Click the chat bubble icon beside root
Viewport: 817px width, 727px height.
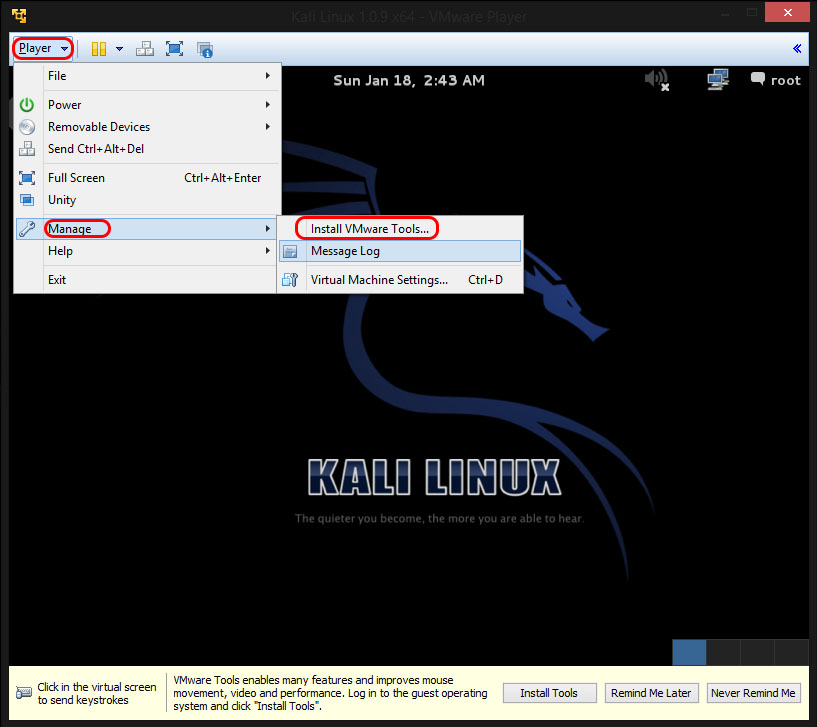(758, 79)
